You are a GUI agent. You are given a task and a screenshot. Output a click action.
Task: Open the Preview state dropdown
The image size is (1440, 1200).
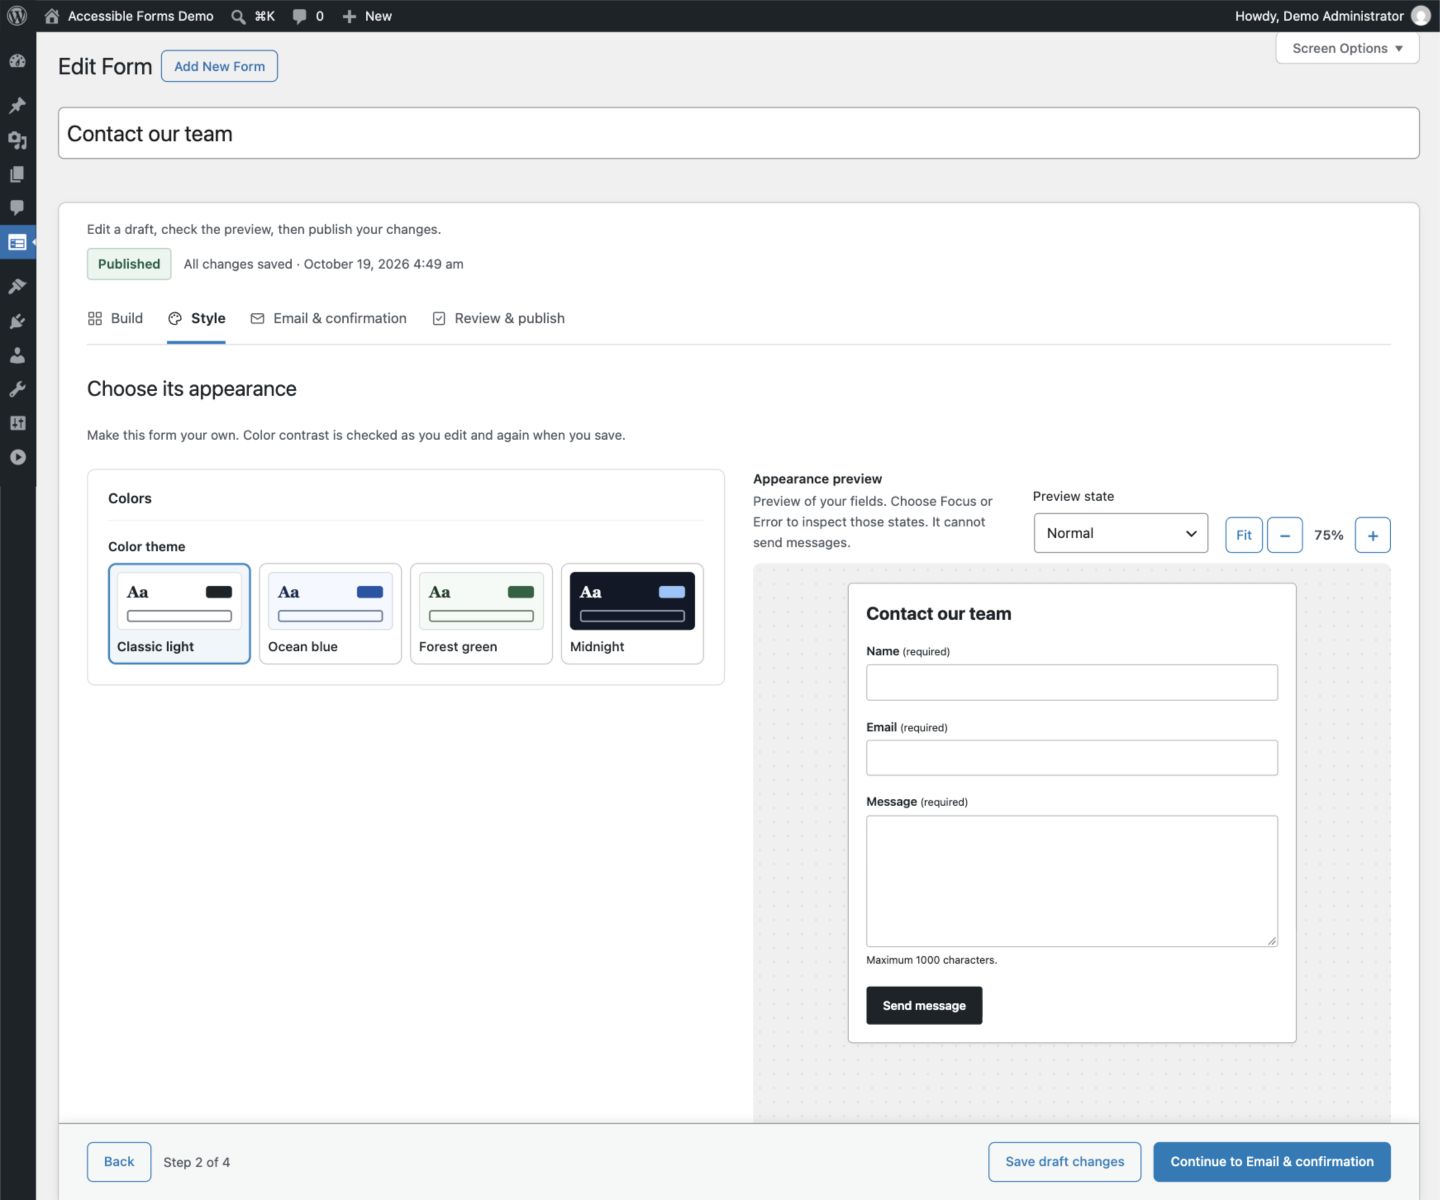pyautogui.click(x=1120, y=533)
